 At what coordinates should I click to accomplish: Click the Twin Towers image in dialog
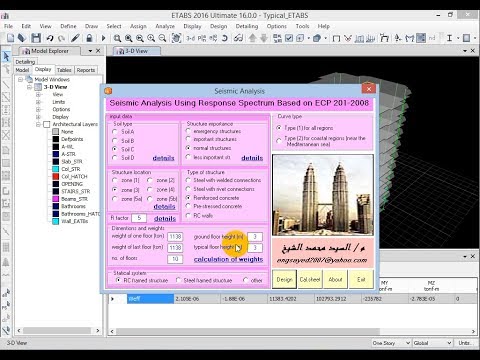(x=323, y=195)
